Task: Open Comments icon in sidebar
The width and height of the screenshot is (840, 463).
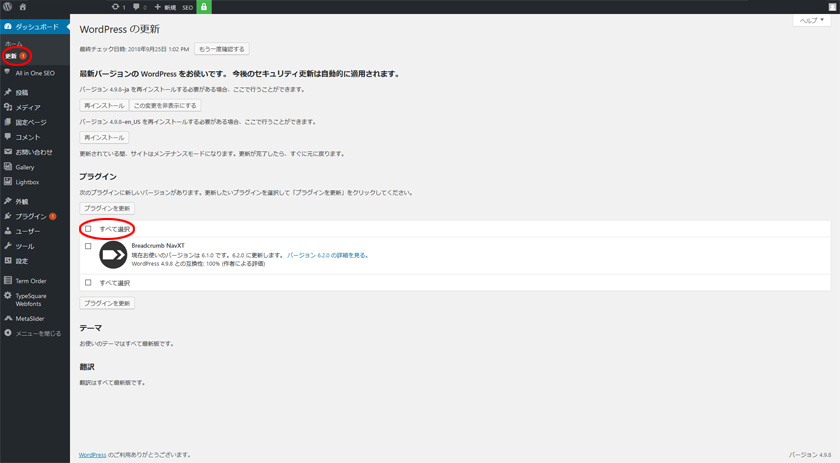Action: pos(8,137)
